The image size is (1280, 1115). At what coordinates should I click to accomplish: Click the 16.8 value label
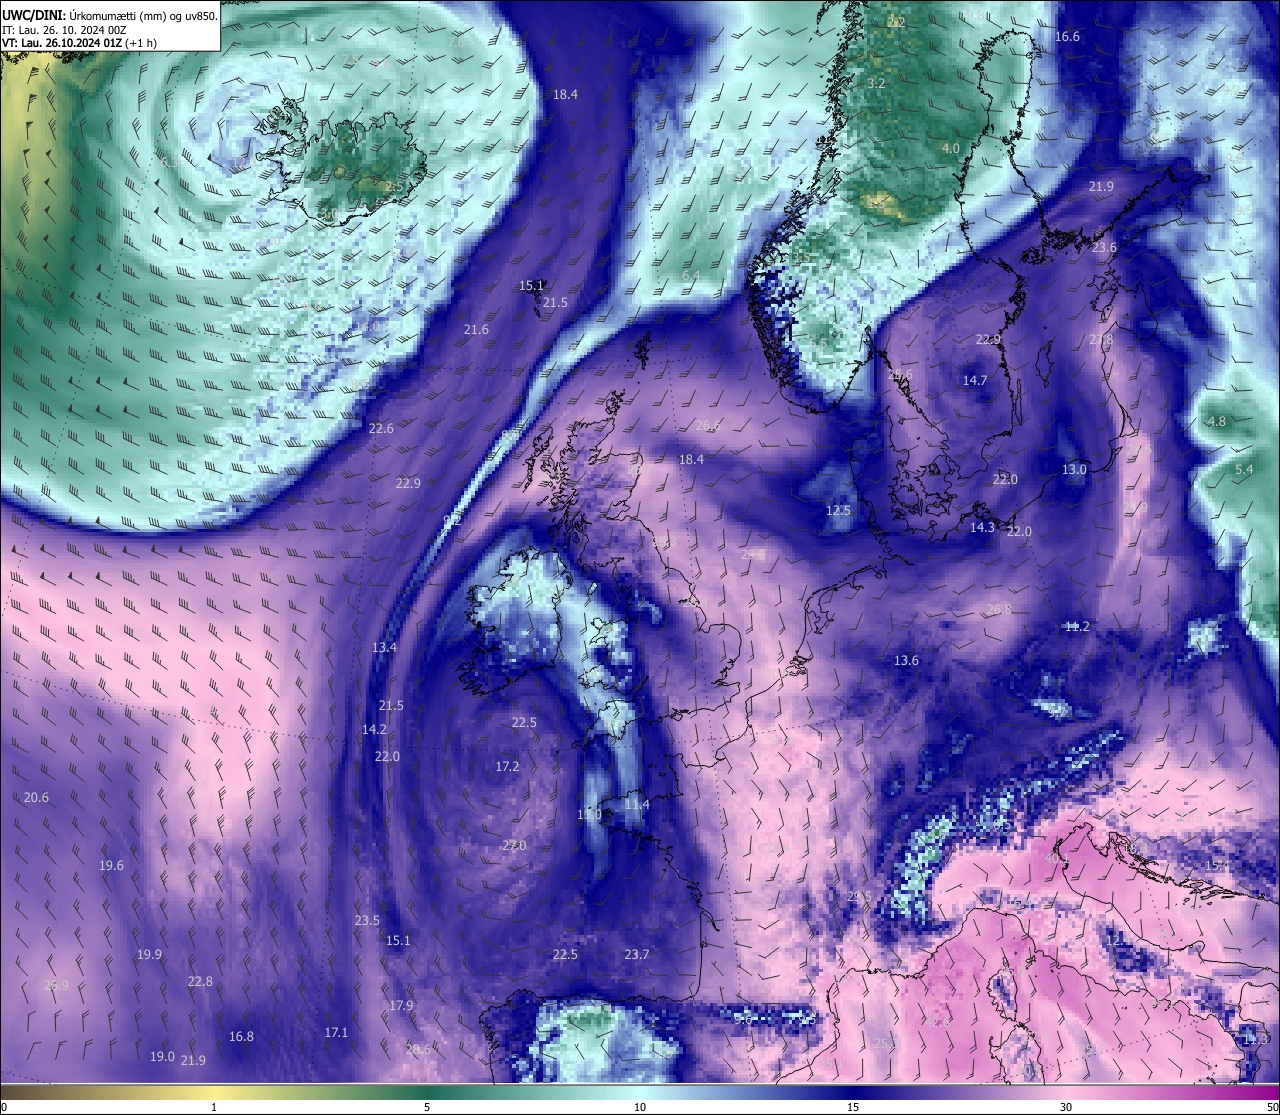(241, 1037)
